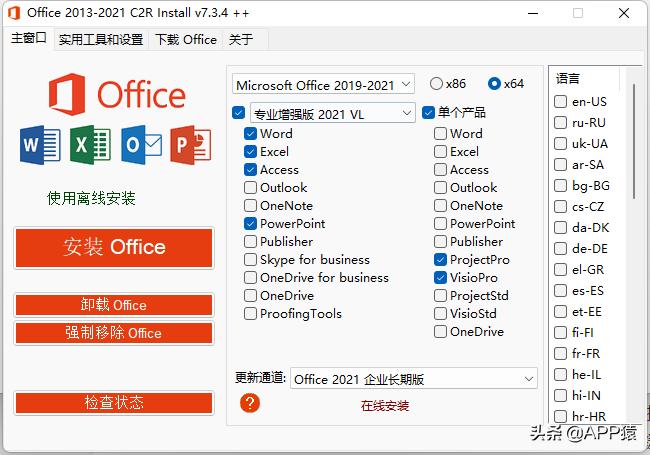Click the PowerPoint app icon
The width and height of the screenshot is (650, 455).
click(x=190, y=146)
